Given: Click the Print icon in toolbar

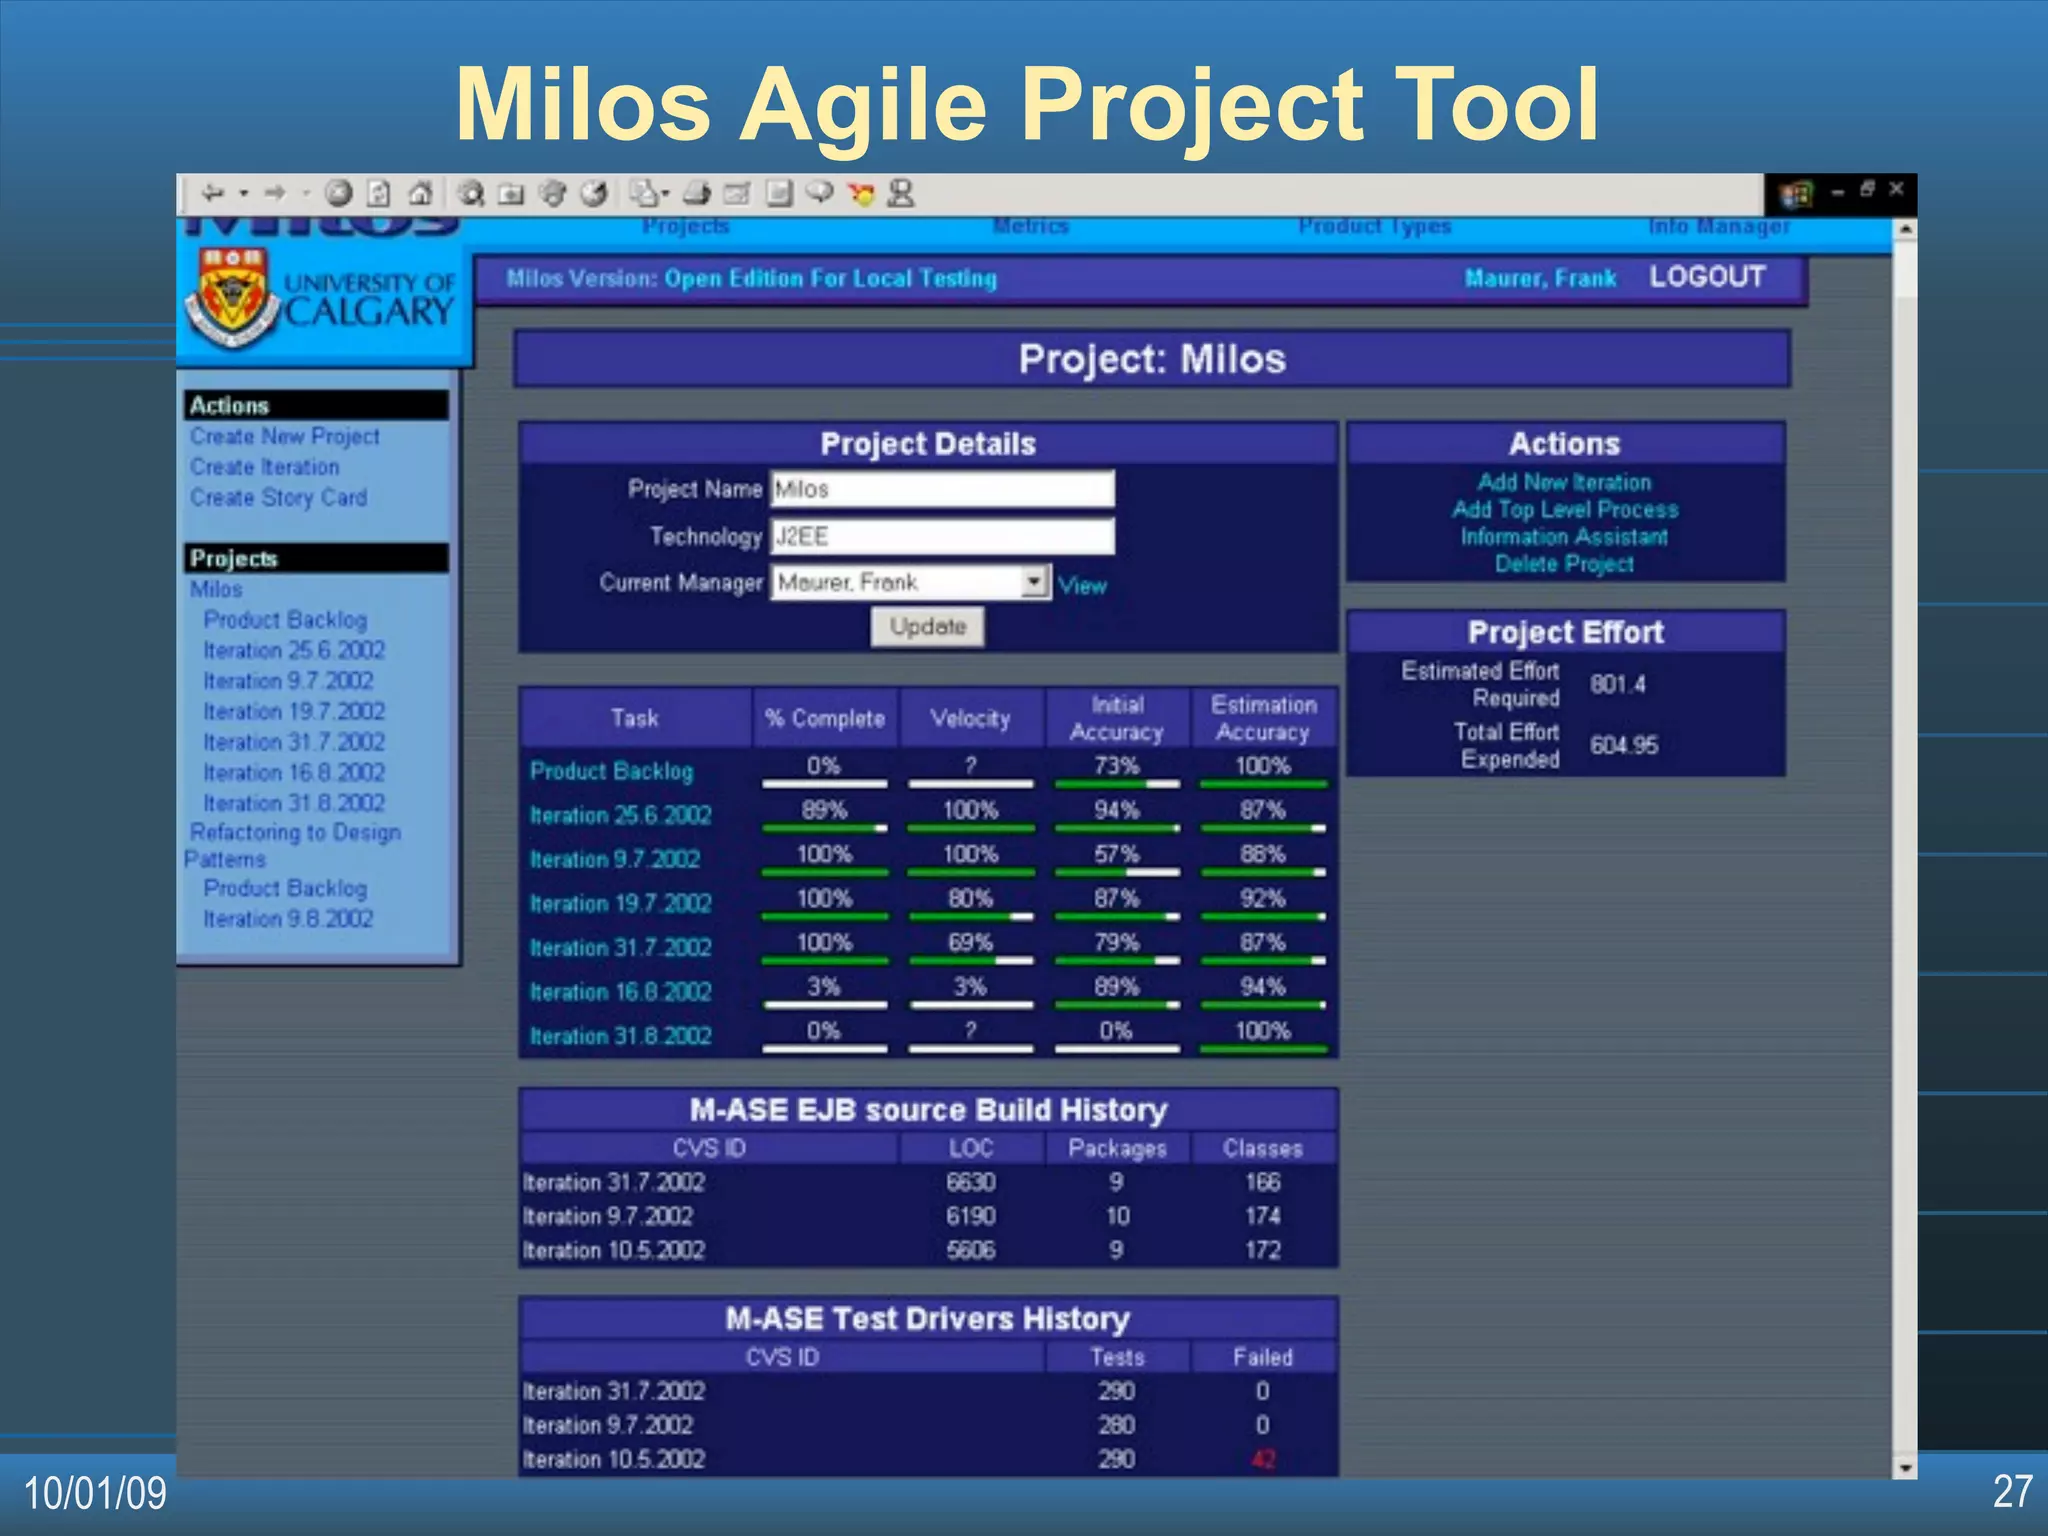Looking at the screenshot, I should point(697,193).
